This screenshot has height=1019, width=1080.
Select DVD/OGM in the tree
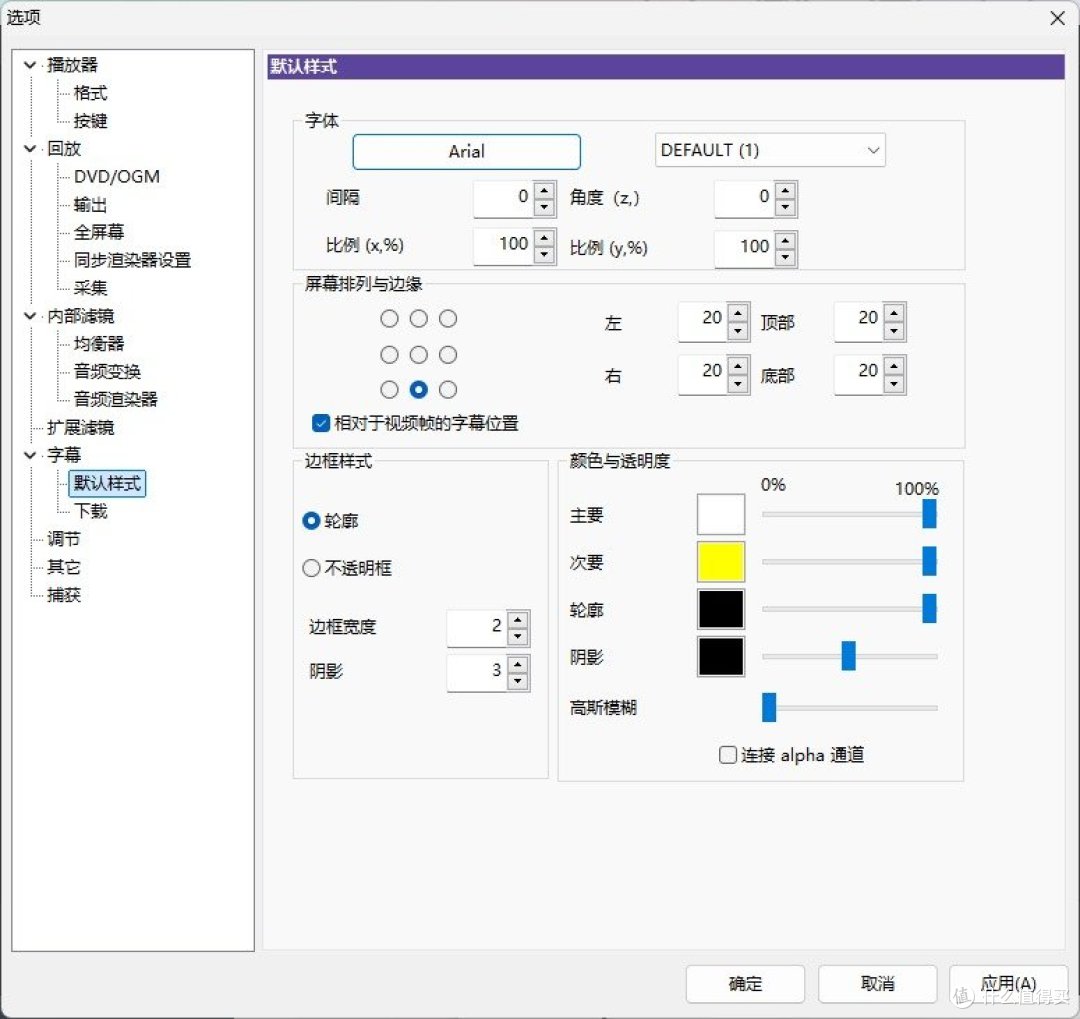click(x=116, y=176)
